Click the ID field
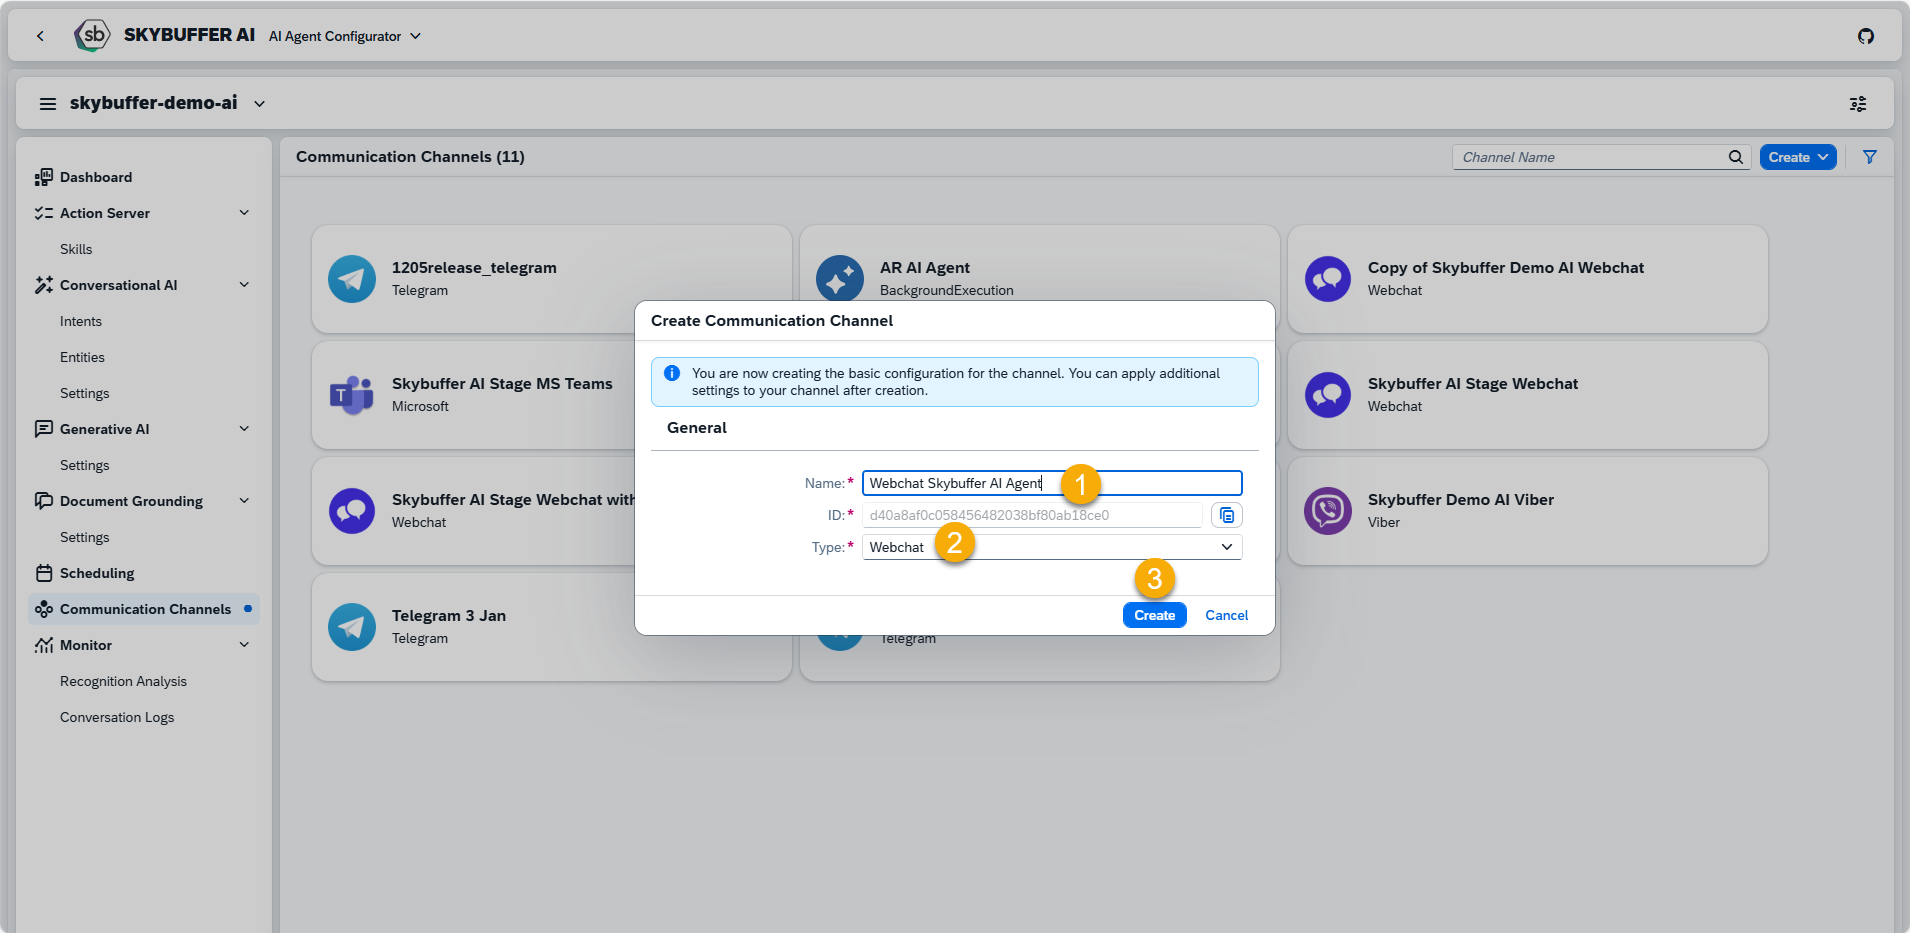Viewport: 1910px width, 933px height. tap(1032, 515)
